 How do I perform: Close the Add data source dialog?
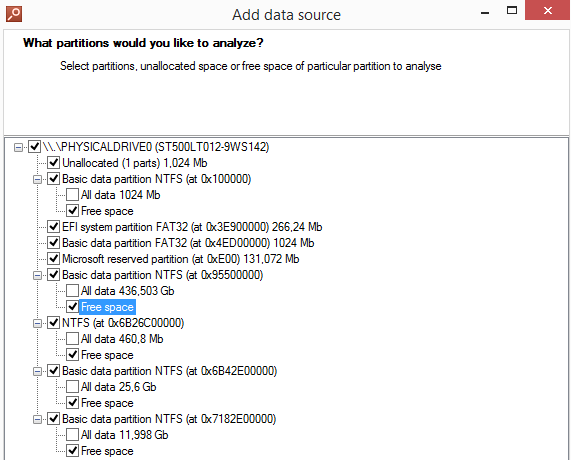click(x=547, y=10)
